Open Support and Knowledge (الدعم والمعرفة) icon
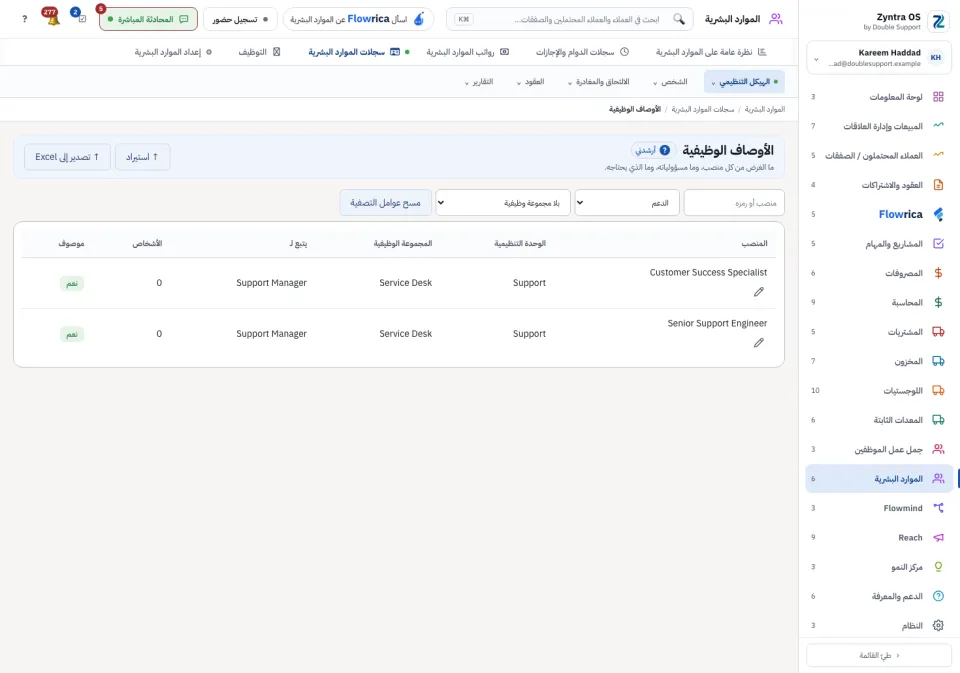 (x=938, y=596)
